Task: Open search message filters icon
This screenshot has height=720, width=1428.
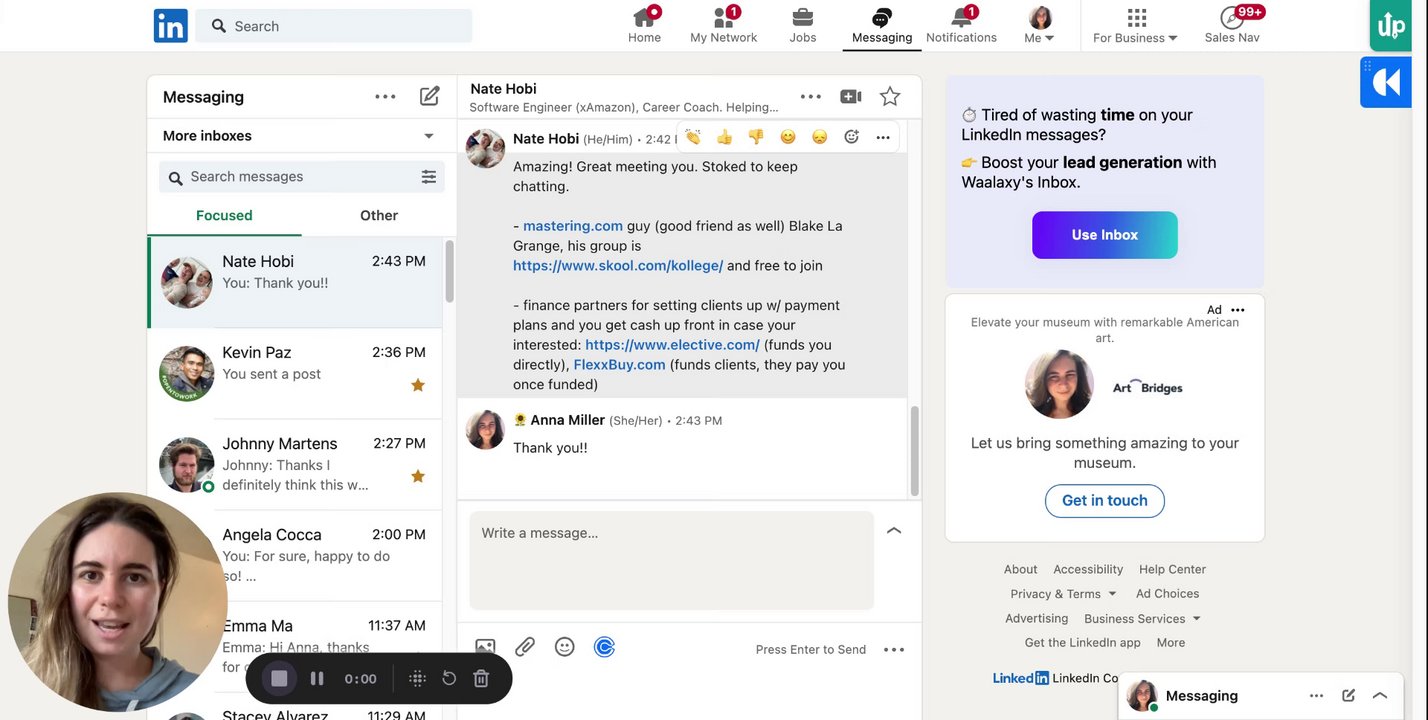Action: coord(428,177)
